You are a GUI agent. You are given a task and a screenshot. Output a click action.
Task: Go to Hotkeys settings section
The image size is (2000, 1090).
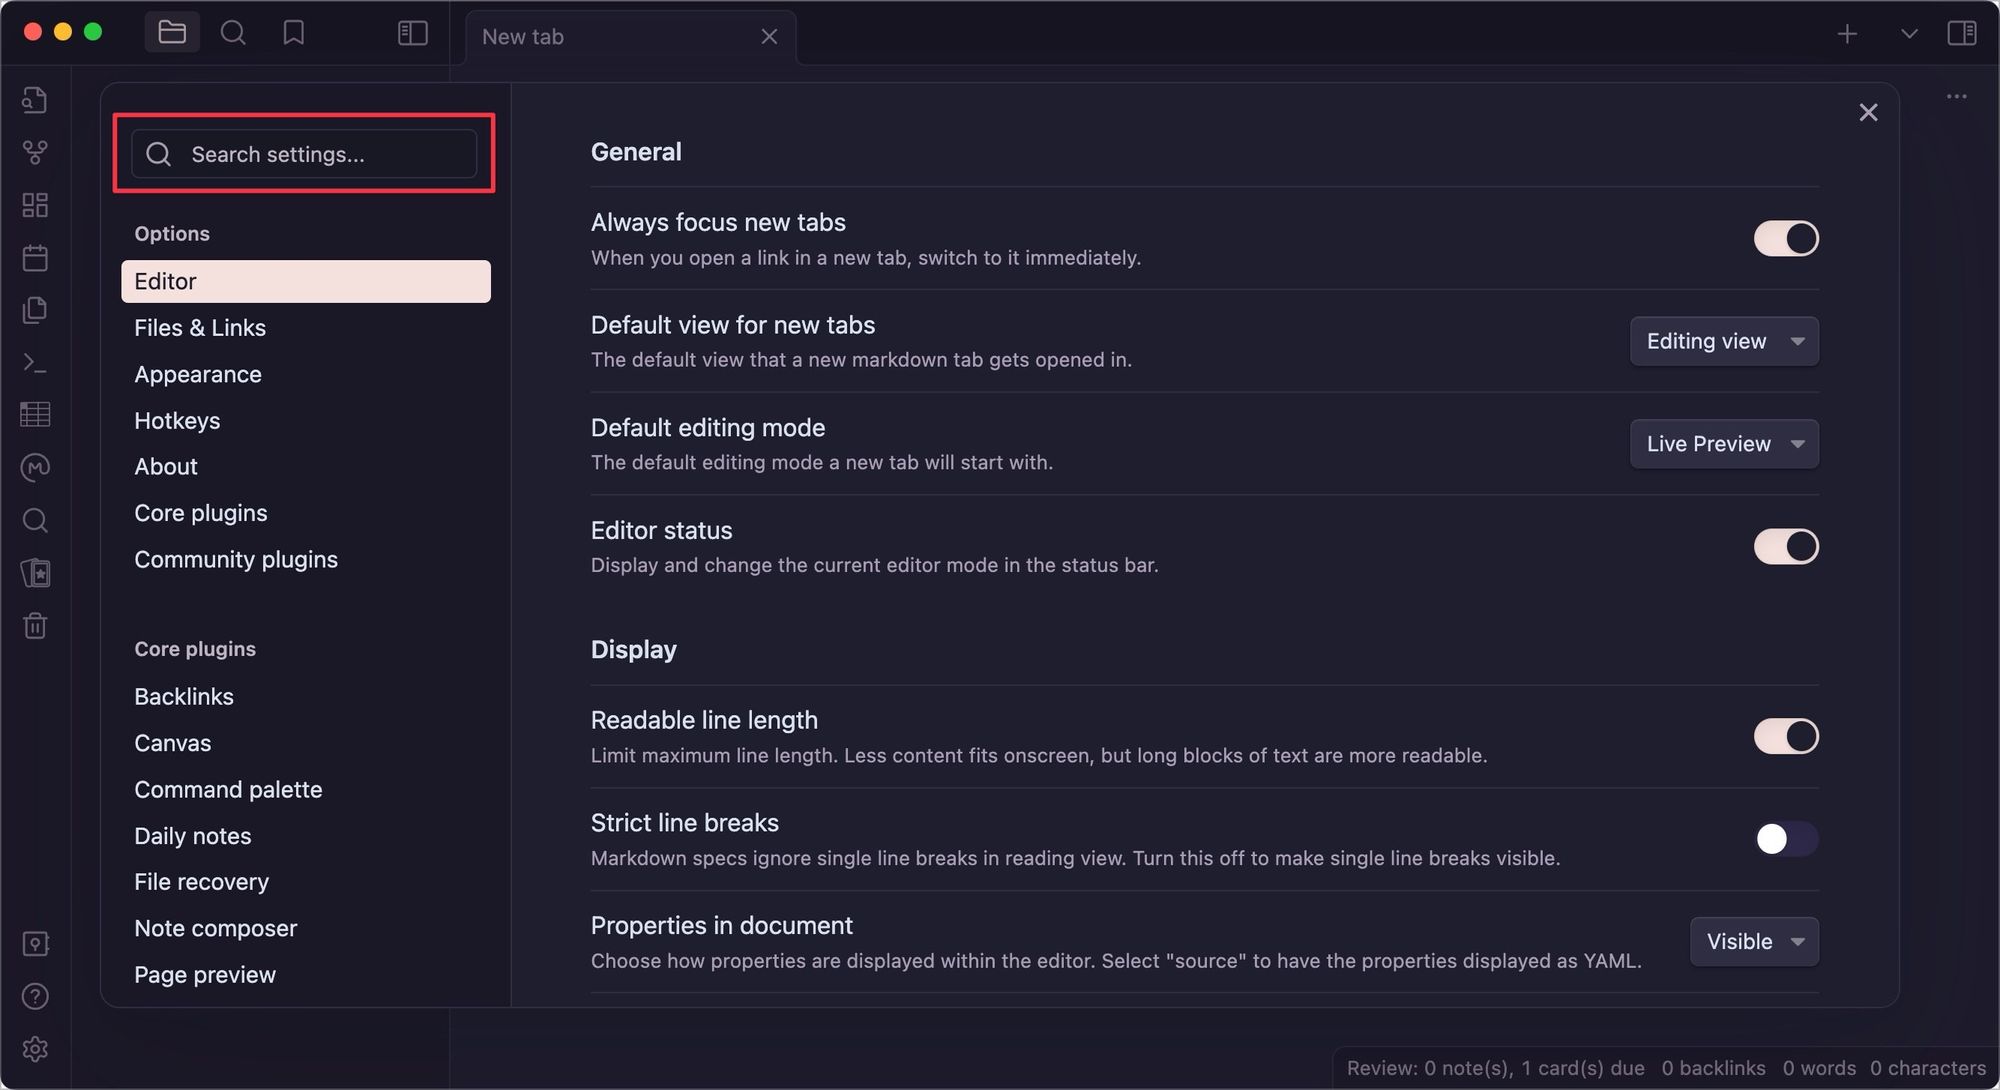pos(177,421)
